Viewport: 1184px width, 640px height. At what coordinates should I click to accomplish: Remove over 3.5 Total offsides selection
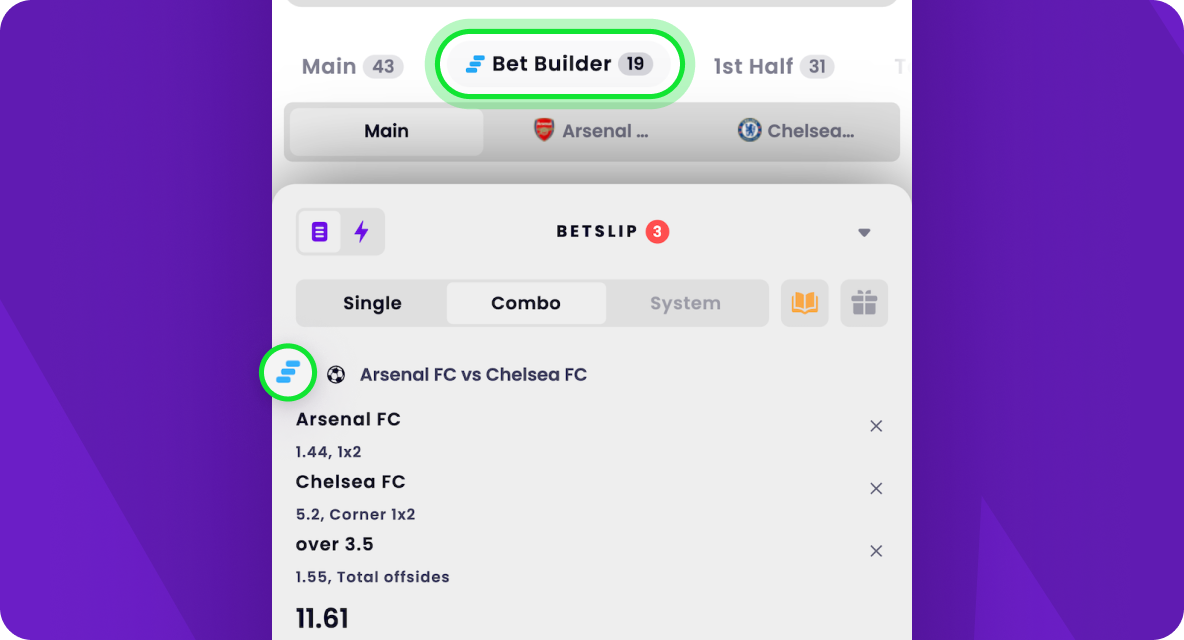(x=876, y=551)
